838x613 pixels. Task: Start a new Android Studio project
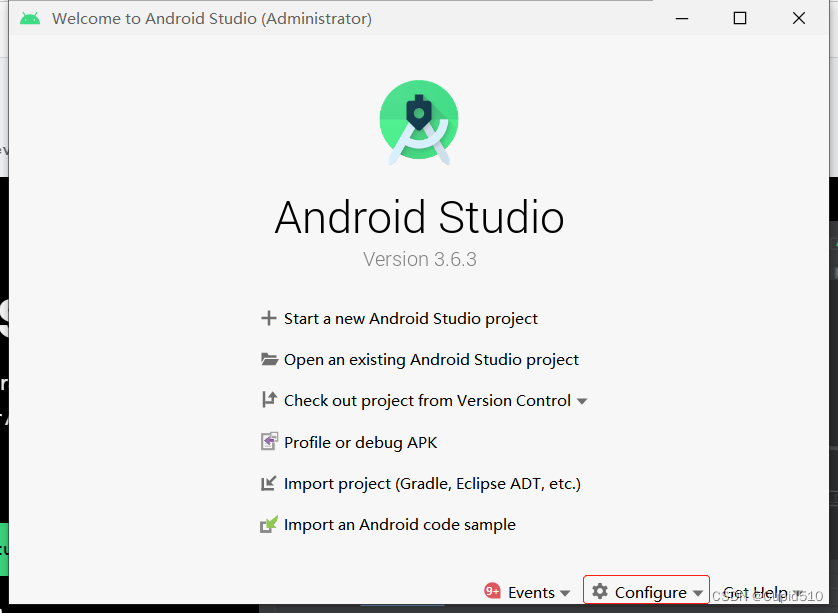click(x=410, y=319)
